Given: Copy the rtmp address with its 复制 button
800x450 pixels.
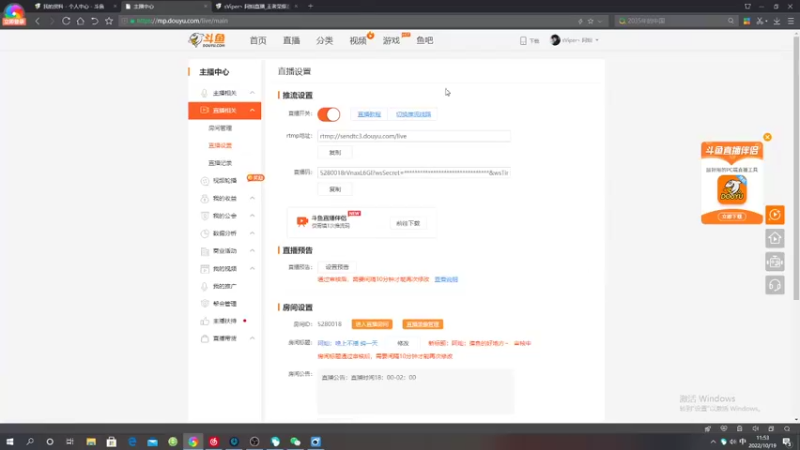Looking at the screenshot, I should 335,153.
